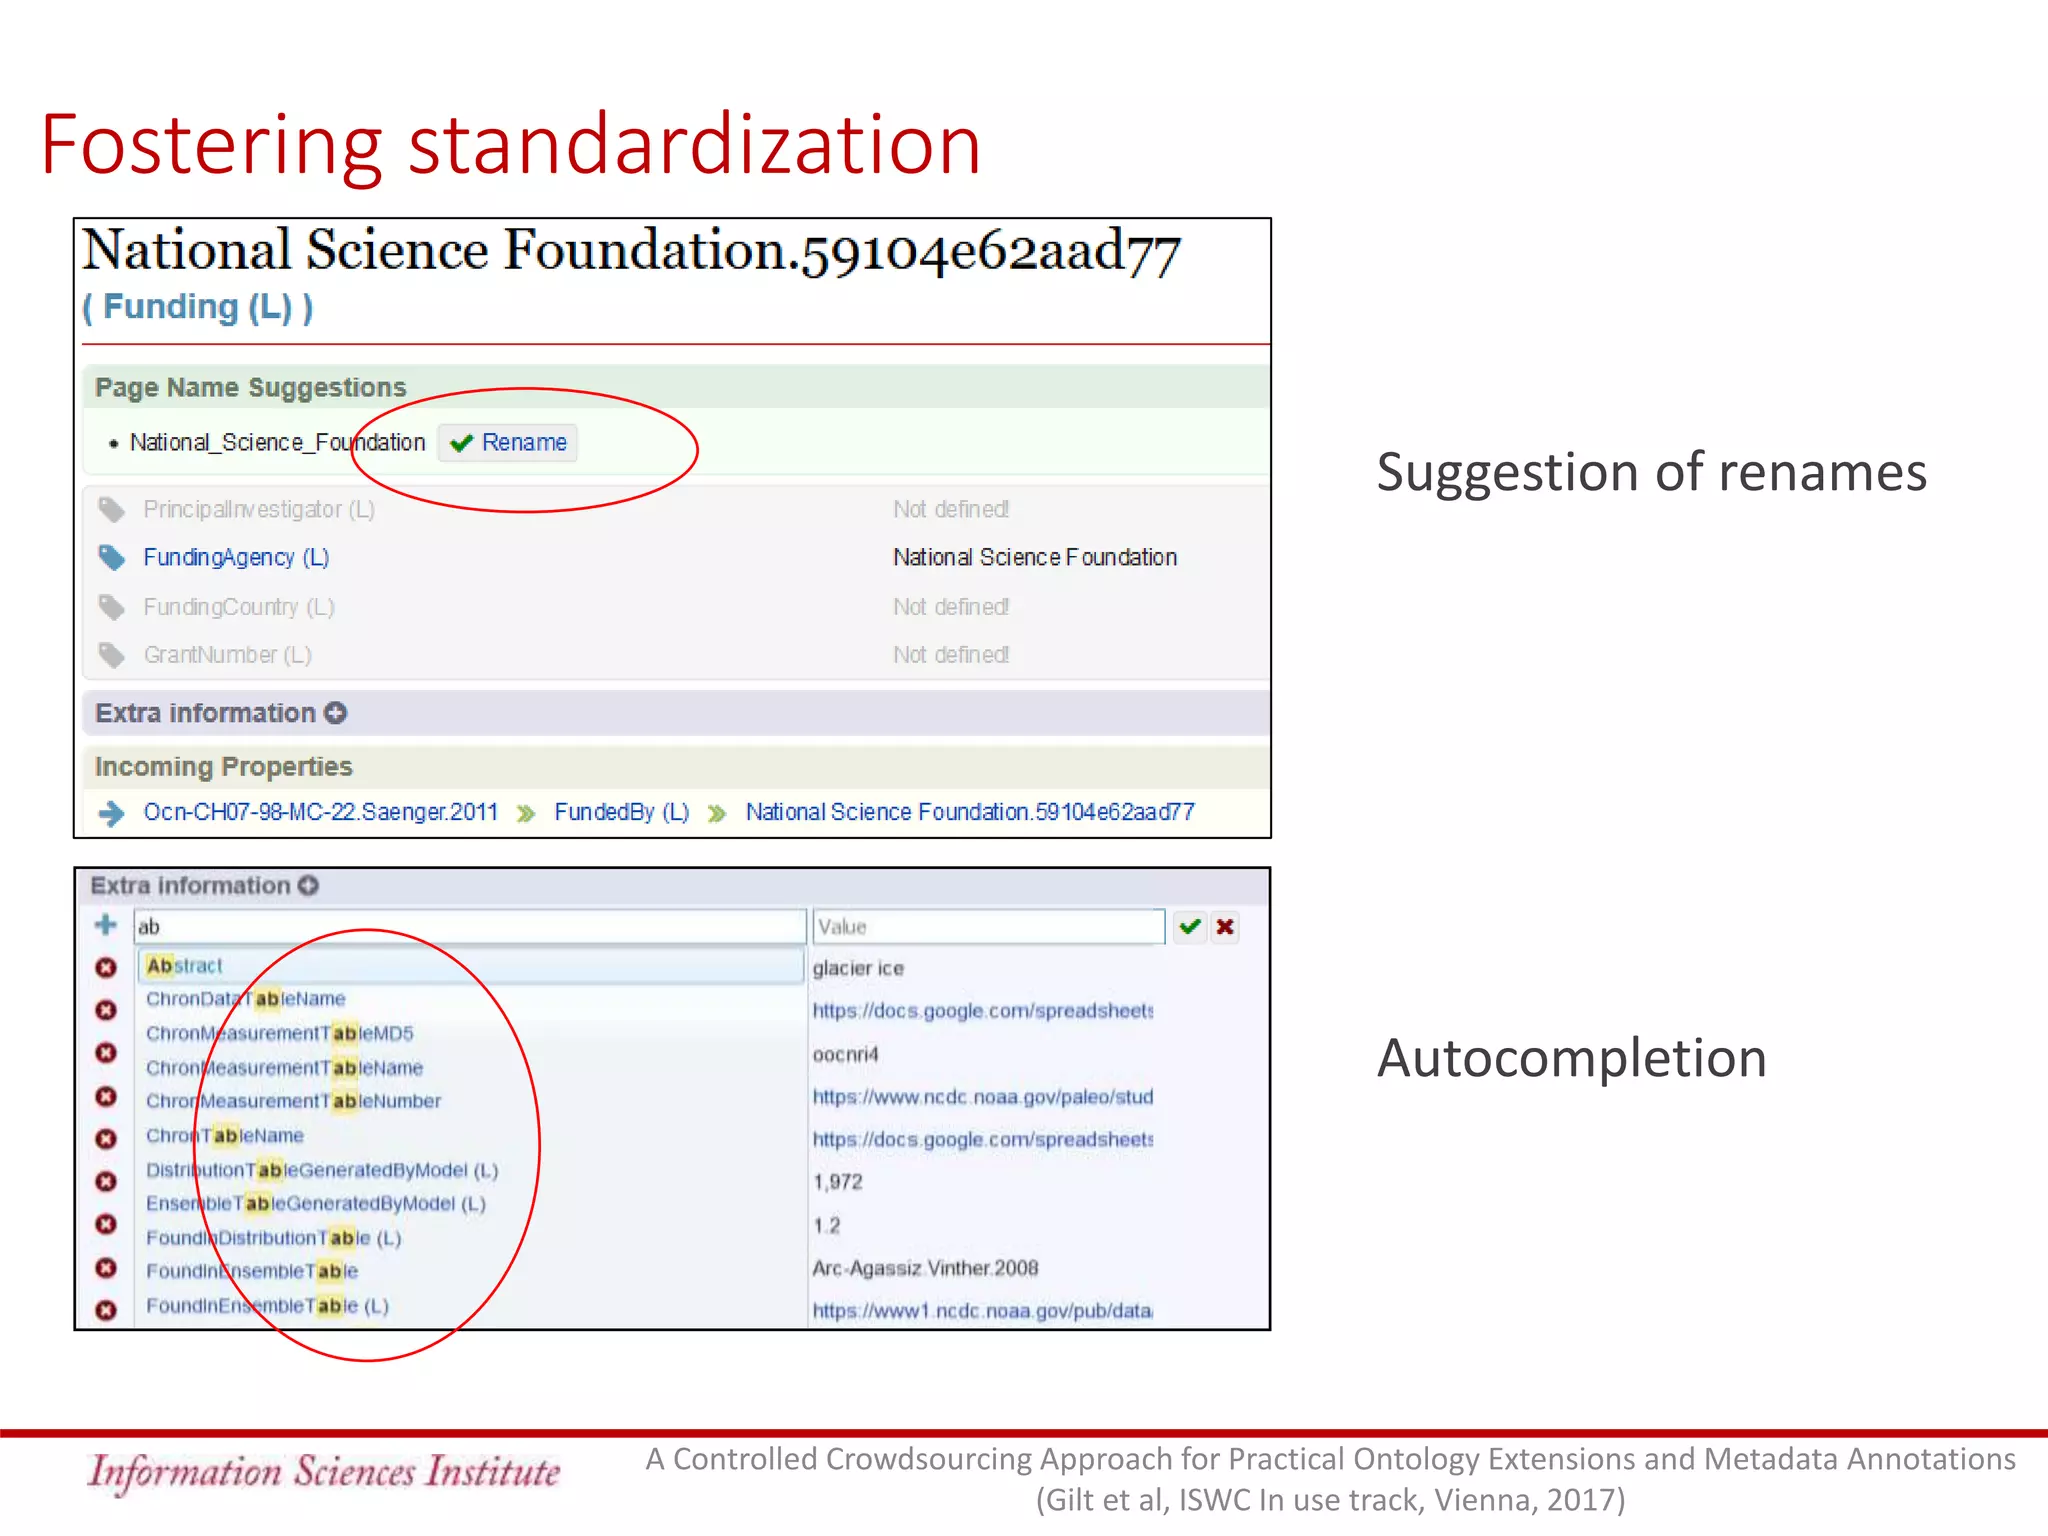Image resolution: width=2048 pixels, height=1536 pixels.
Task: Open the Ocn-CH07-98-MC-22.Saenger.2011 link
Action: 320,812
